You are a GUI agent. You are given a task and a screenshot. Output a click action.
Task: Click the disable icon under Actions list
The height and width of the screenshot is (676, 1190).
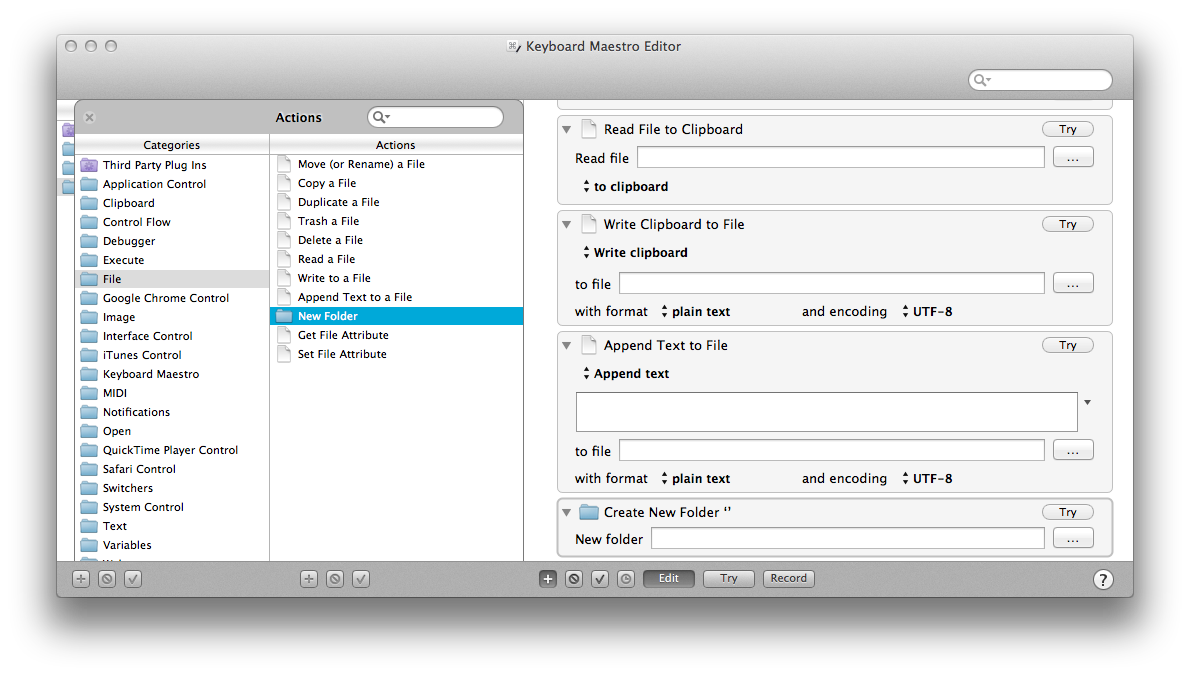pos(335,579)
